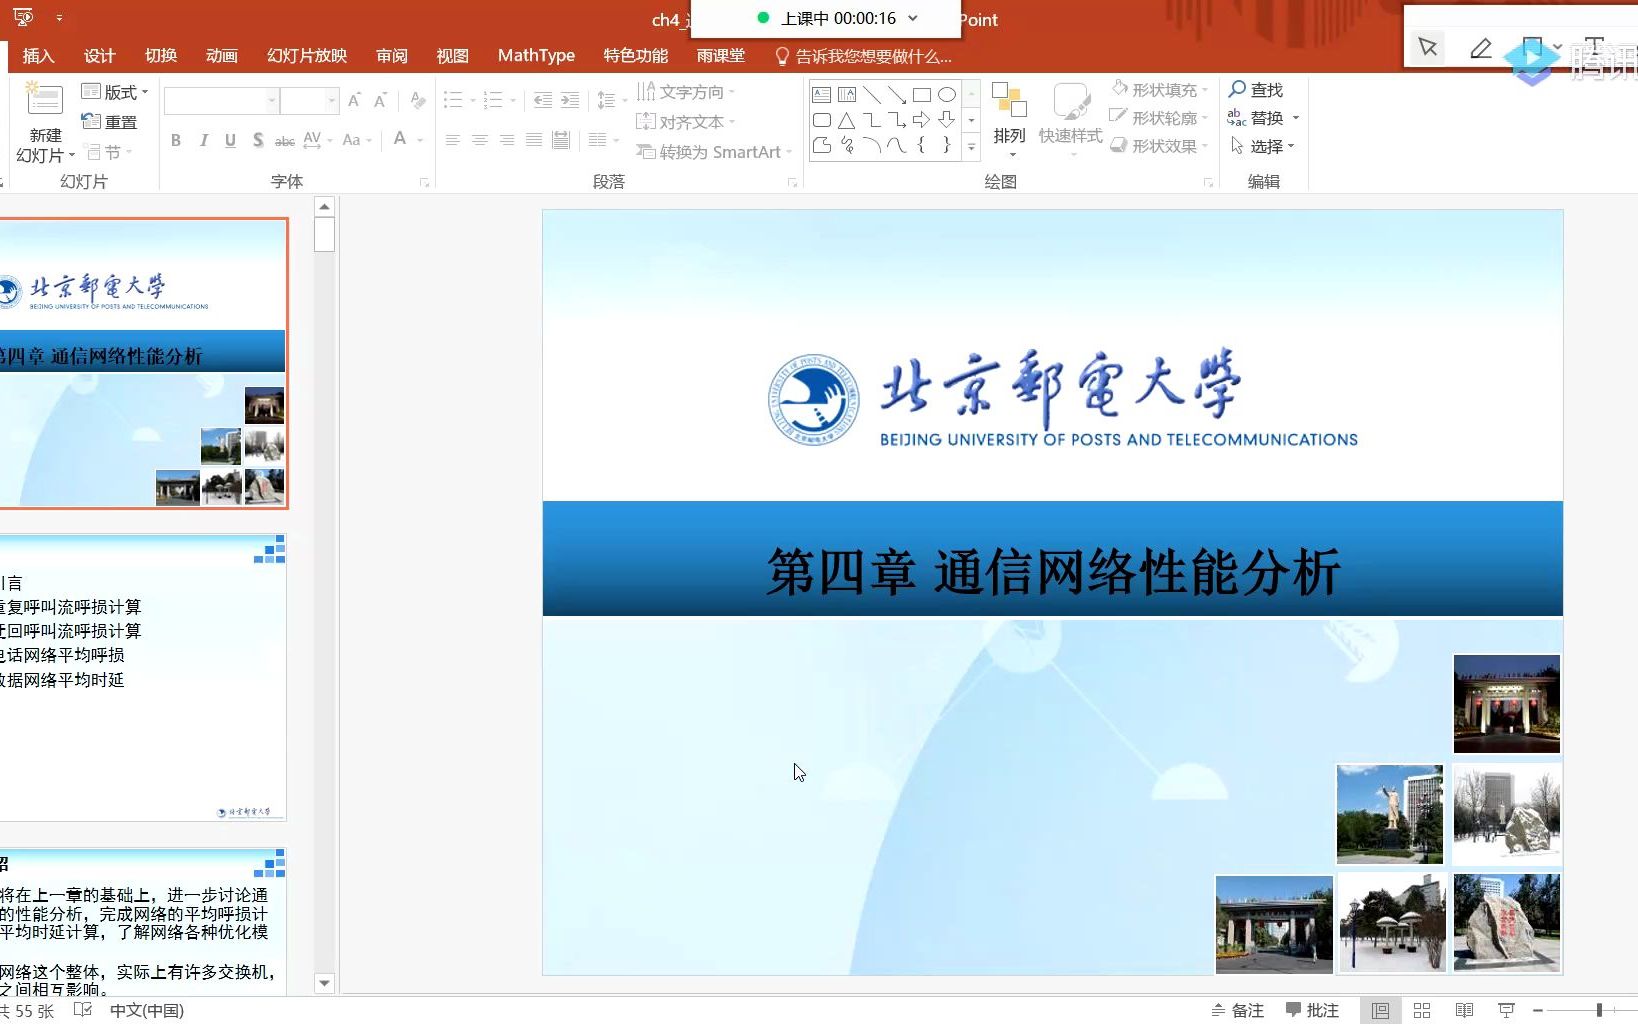Image resolution: width=1638 pixels, height=1024 pixels.
Task: Open the Transitions (切换) tab
Action: click(161, 56)
